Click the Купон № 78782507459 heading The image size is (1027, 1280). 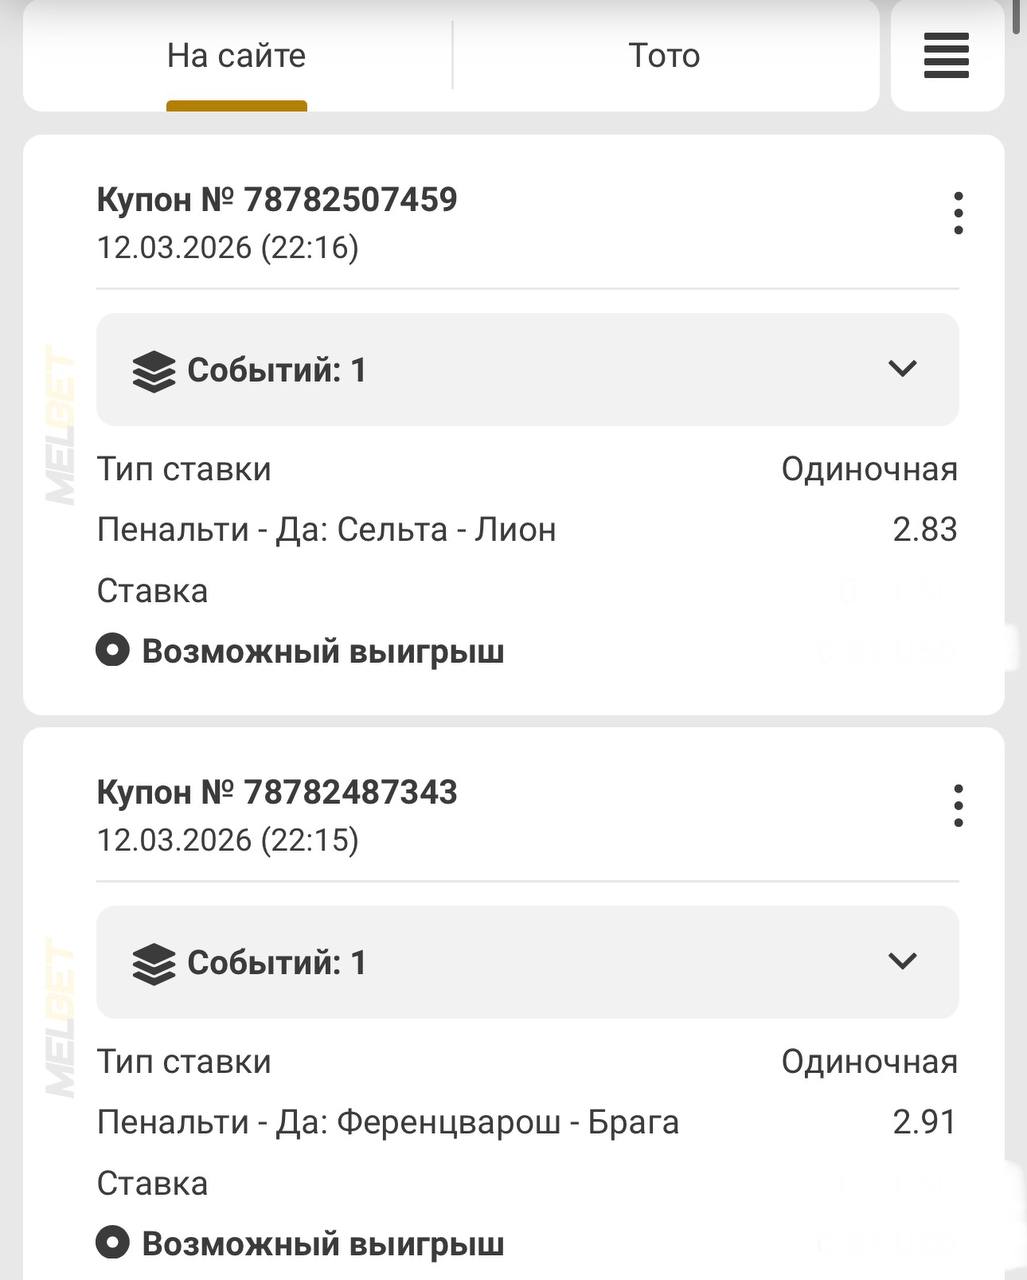[x=277, y=200]
